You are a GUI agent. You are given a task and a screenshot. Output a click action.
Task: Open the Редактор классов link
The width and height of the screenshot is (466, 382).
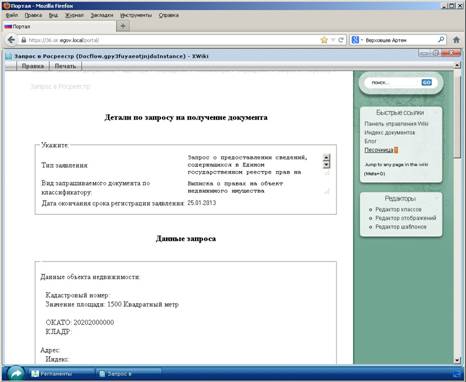(398, 209)
